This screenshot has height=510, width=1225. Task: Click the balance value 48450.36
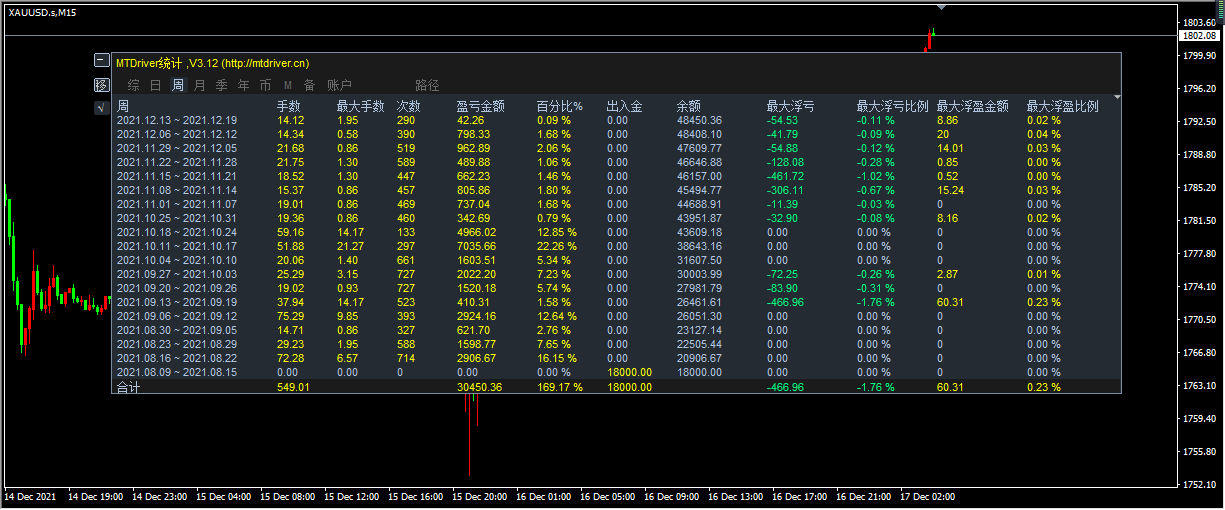coord(700,120)
